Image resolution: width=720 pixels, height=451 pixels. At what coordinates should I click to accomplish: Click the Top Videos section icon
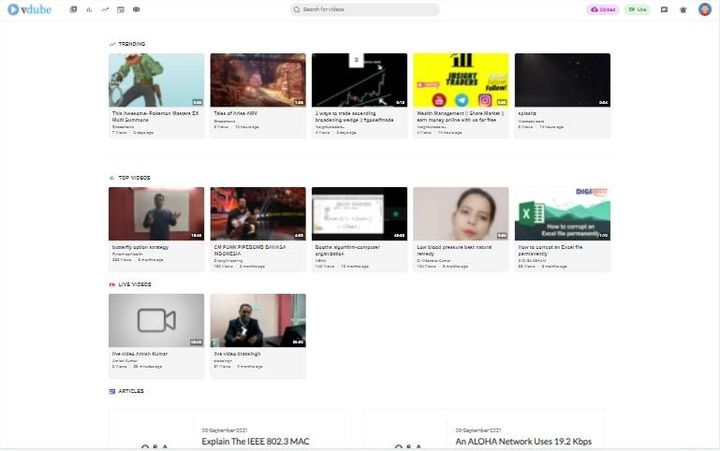(x=112, y=178)
